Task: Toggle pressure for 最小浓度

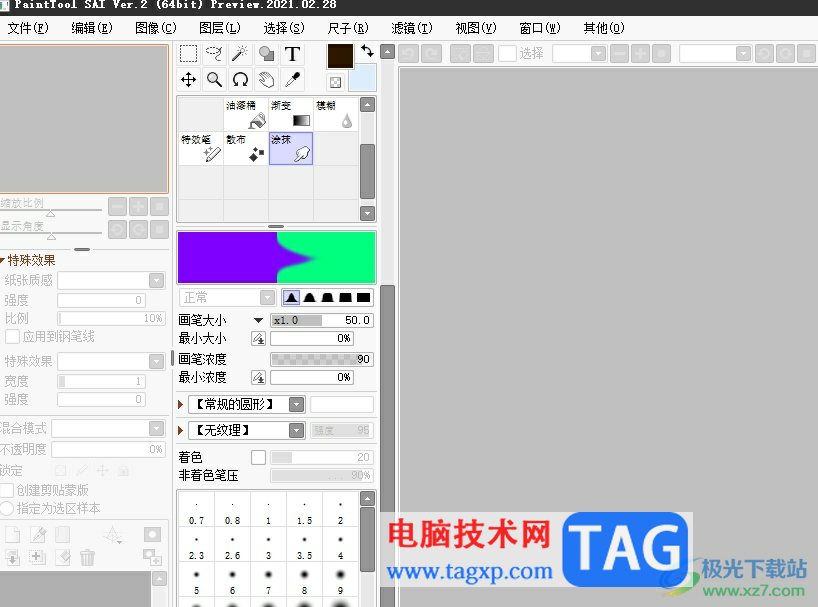Action: click(258, 377)
